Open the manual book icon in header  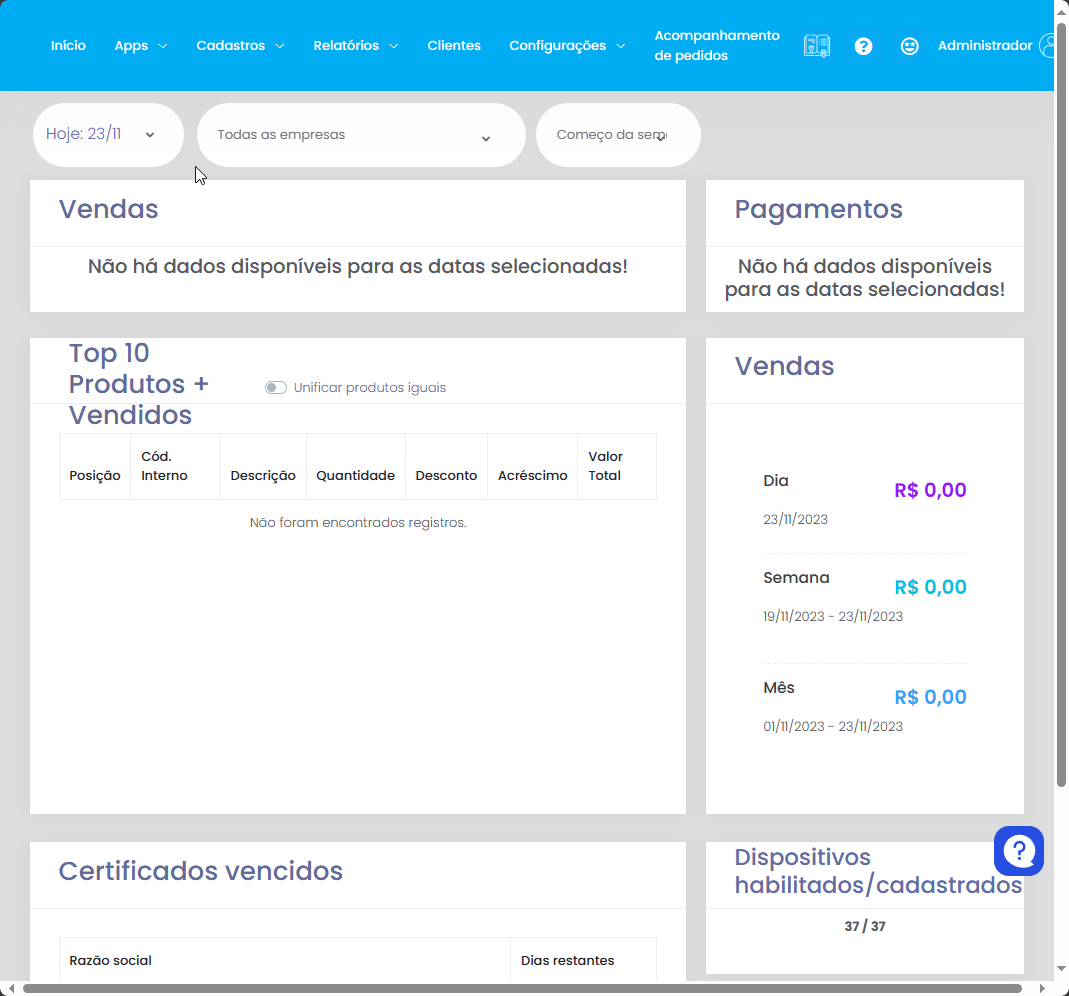(817, 46)
